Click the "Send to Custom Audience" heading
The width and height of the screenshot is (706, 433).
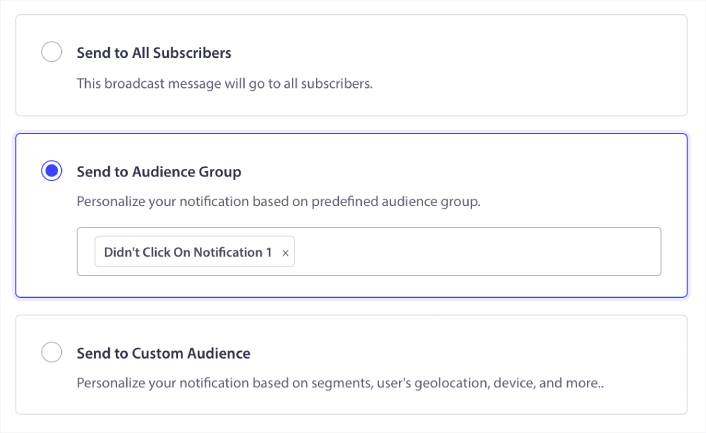[x=163, y=353]
